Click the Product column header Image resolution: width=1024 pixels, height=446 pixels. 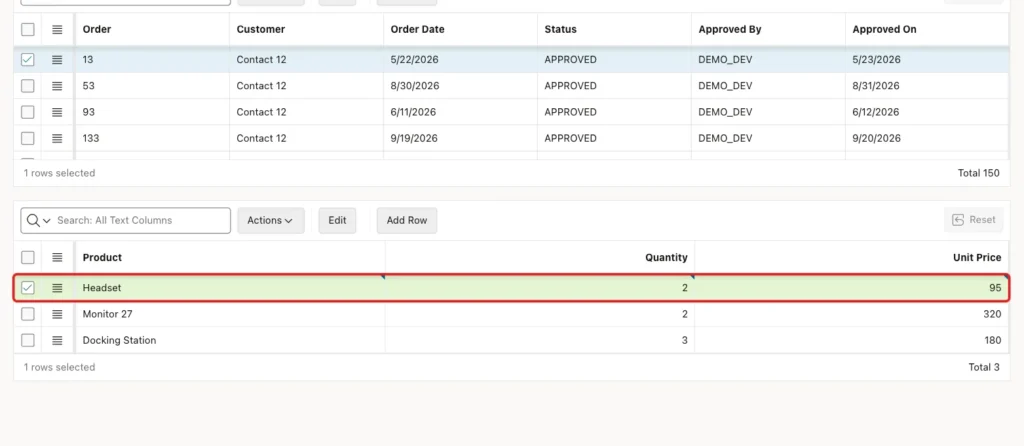pos(230,257)
